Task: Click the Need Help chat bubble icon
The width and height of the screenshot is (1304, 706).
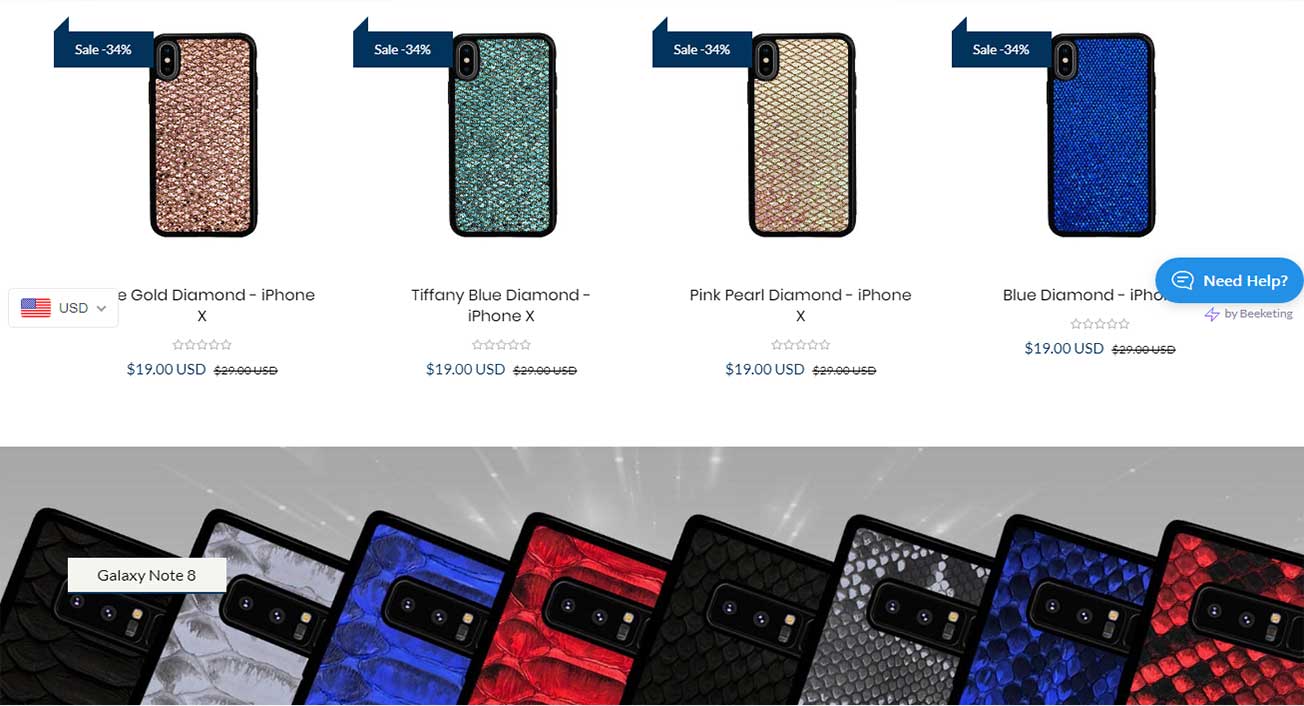Action: coord(1184,280)
